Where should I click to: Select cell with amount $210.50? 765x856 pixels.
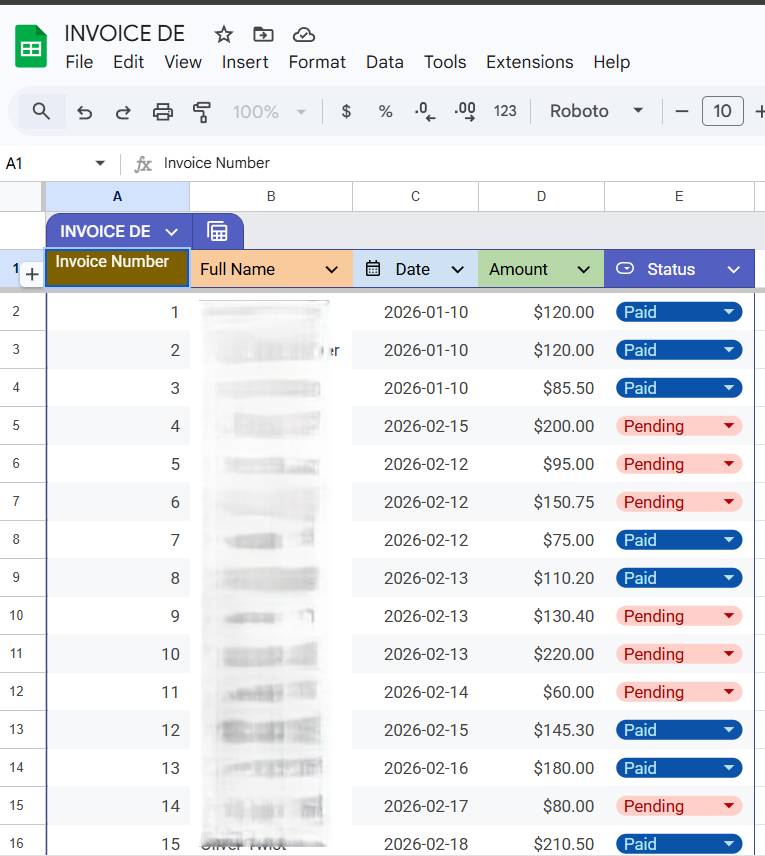tap(541, 841)
